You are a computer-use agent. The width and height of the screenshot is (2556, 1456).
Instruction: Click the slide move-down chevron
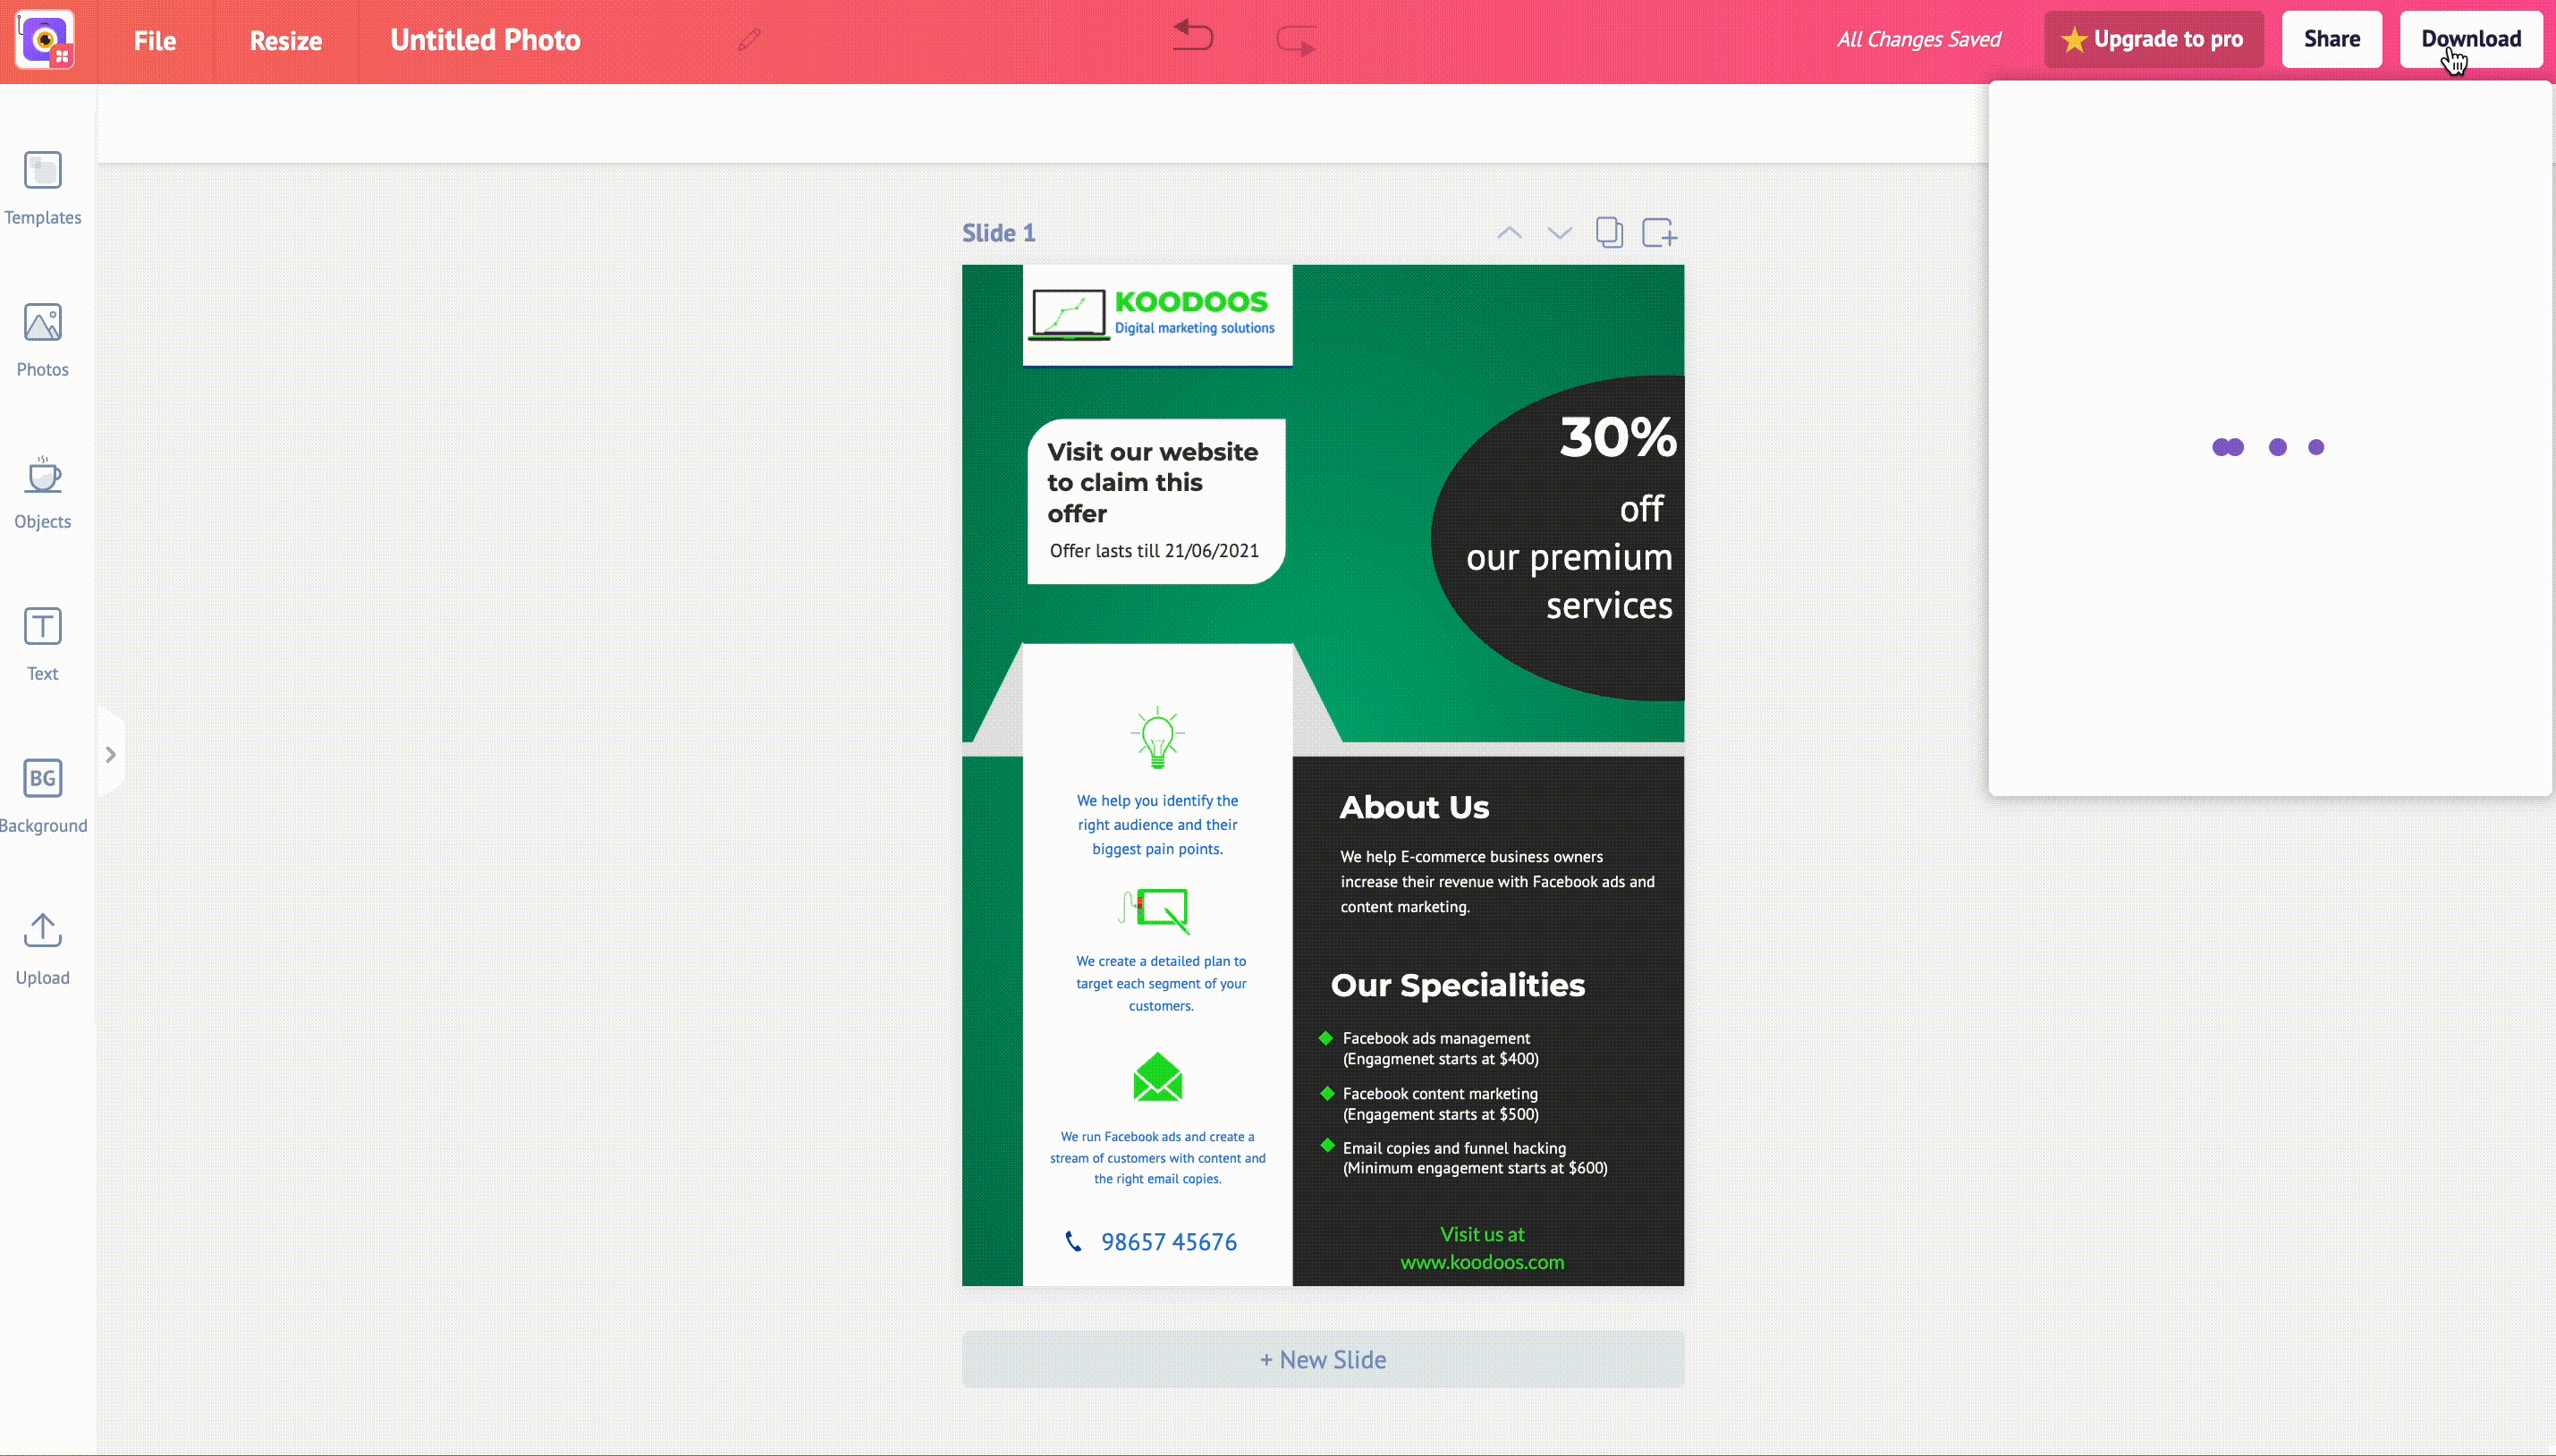pos(1557,232)
